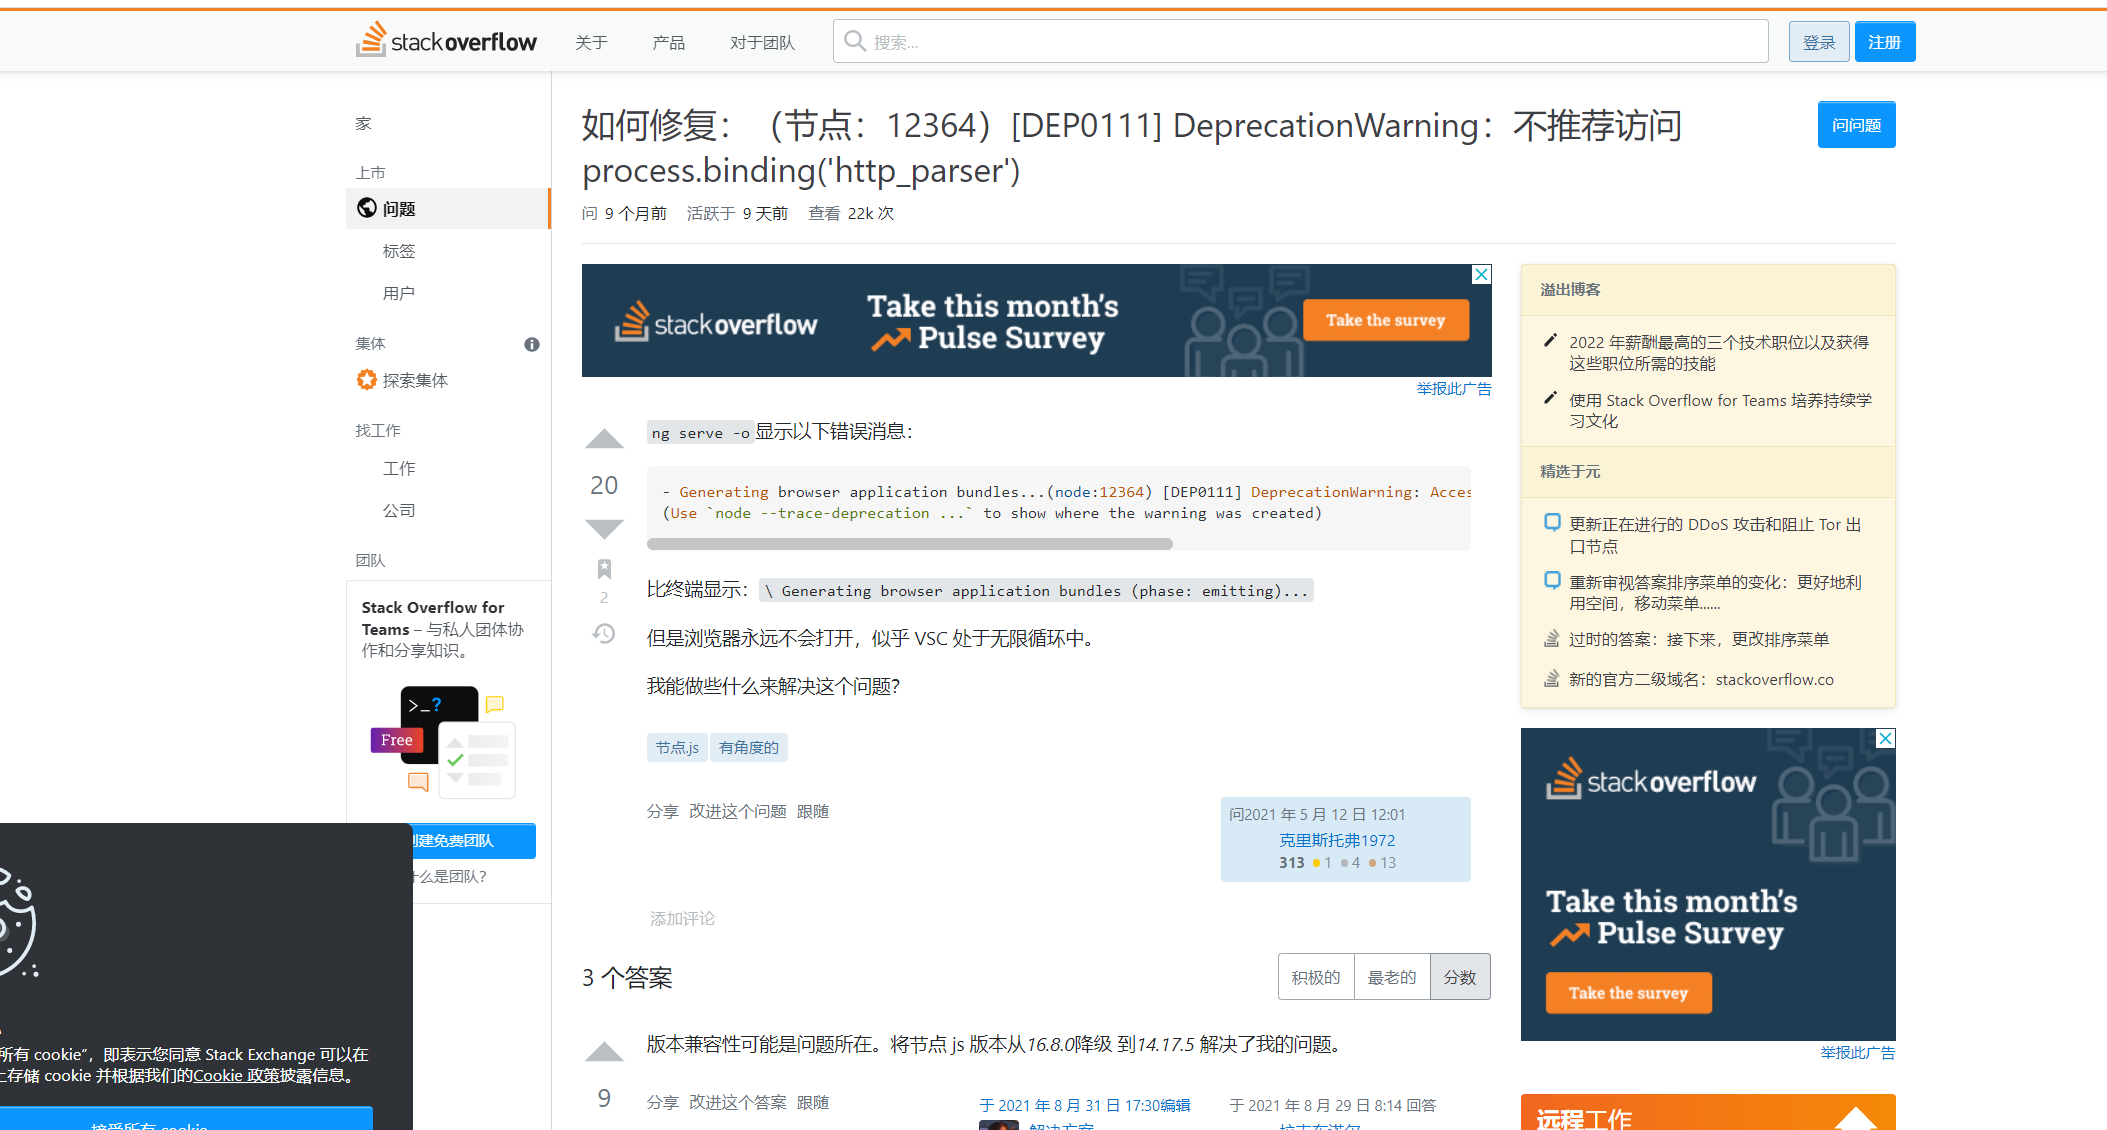Image resolution: width=2107 pixels, height=1130 pixels.
Task: Click 分享 under the question
Action: (663, 811)
